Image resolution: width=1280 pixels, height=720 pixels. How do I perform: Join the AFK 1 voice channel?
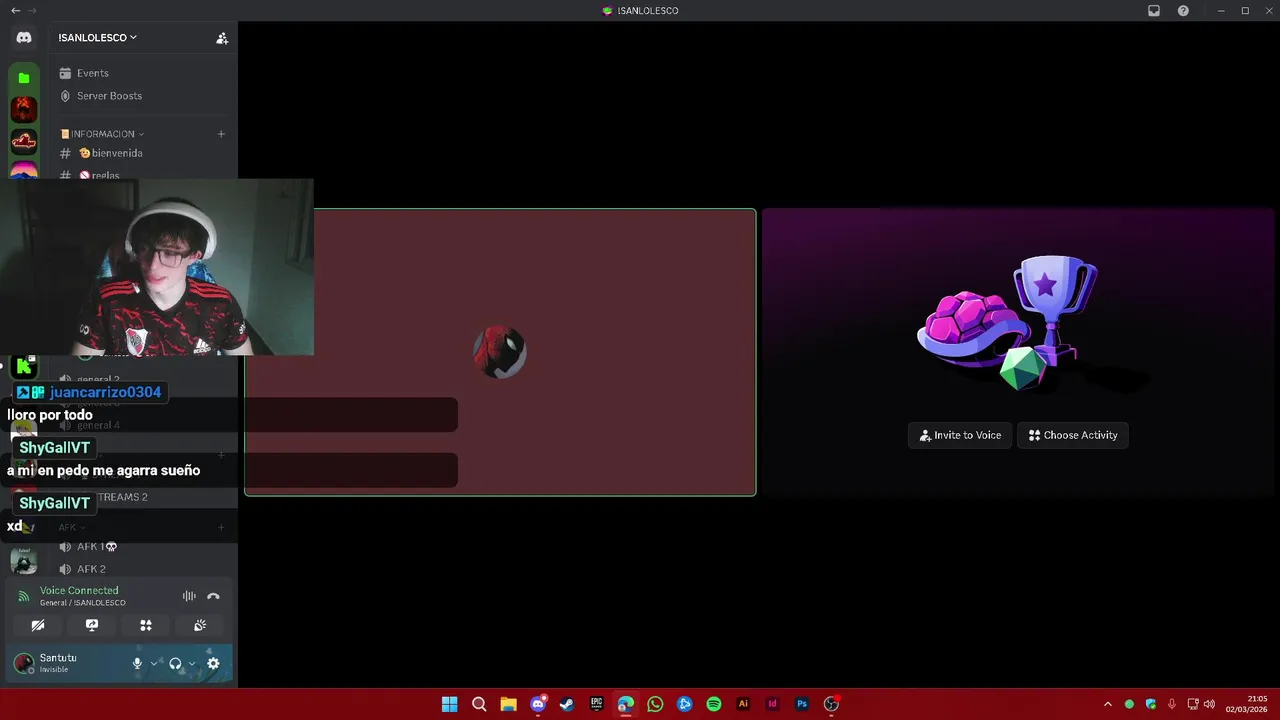97,547
